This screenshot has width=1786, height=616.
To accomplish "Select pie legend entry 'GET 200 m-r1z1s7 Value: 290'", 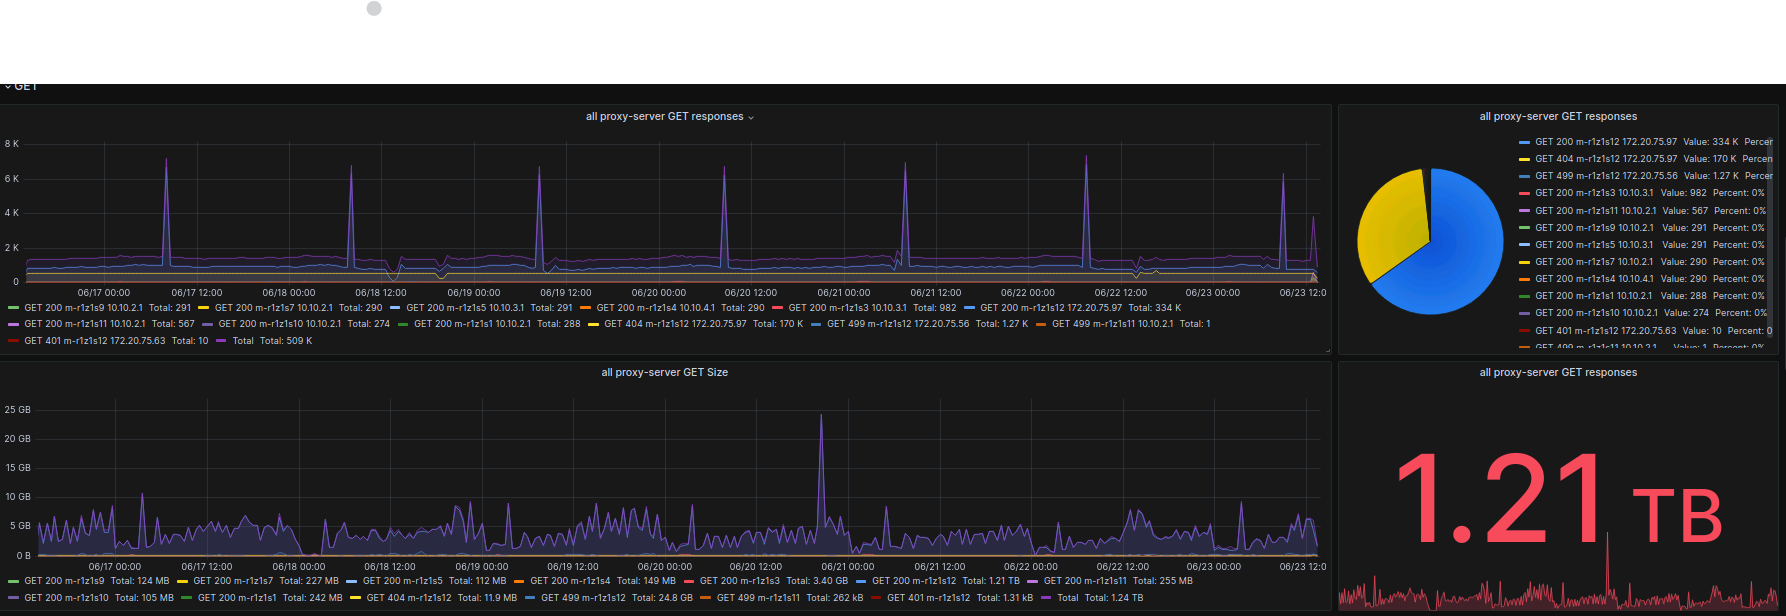I will point(1642,262).
